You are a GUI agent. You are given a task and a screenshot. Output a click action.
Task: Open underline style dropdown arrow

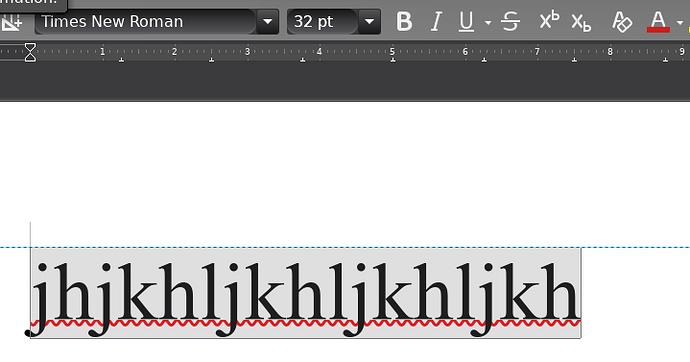488,22
